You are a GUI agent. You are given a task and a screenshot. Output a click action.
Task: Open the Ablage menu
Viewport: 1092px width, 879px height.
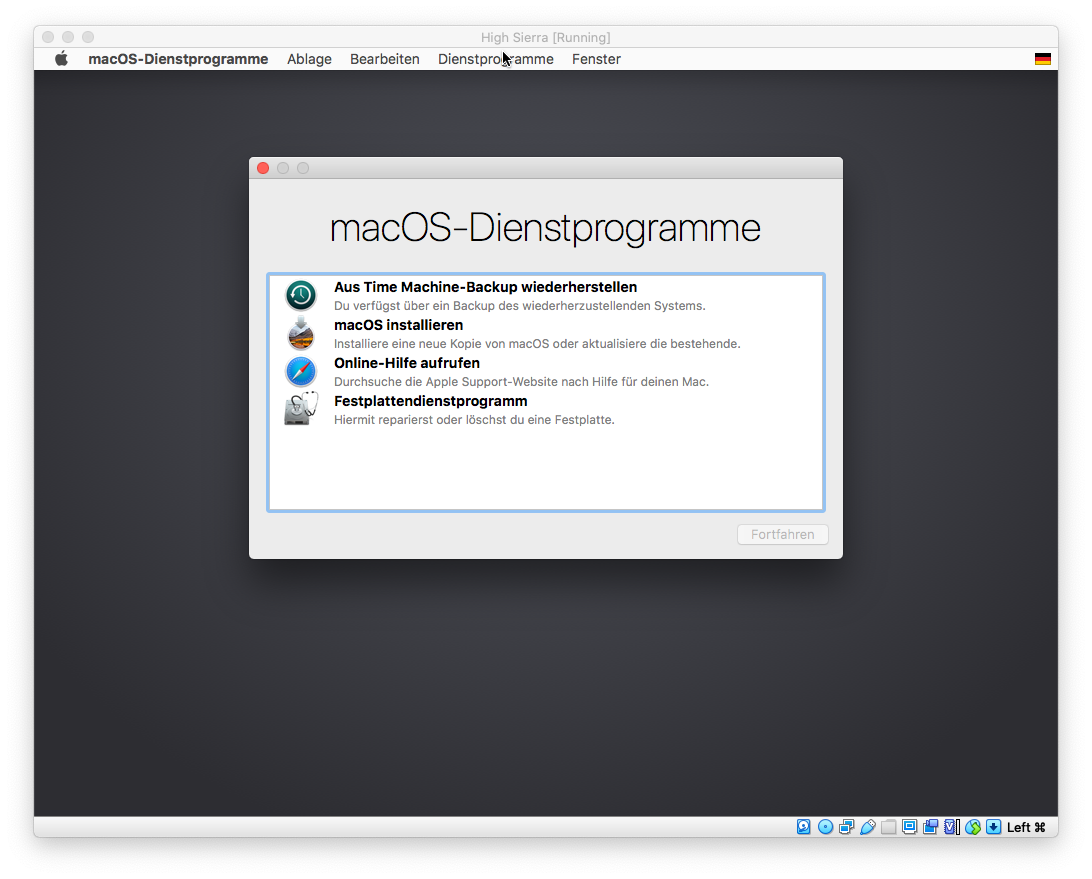pos(309,59)
